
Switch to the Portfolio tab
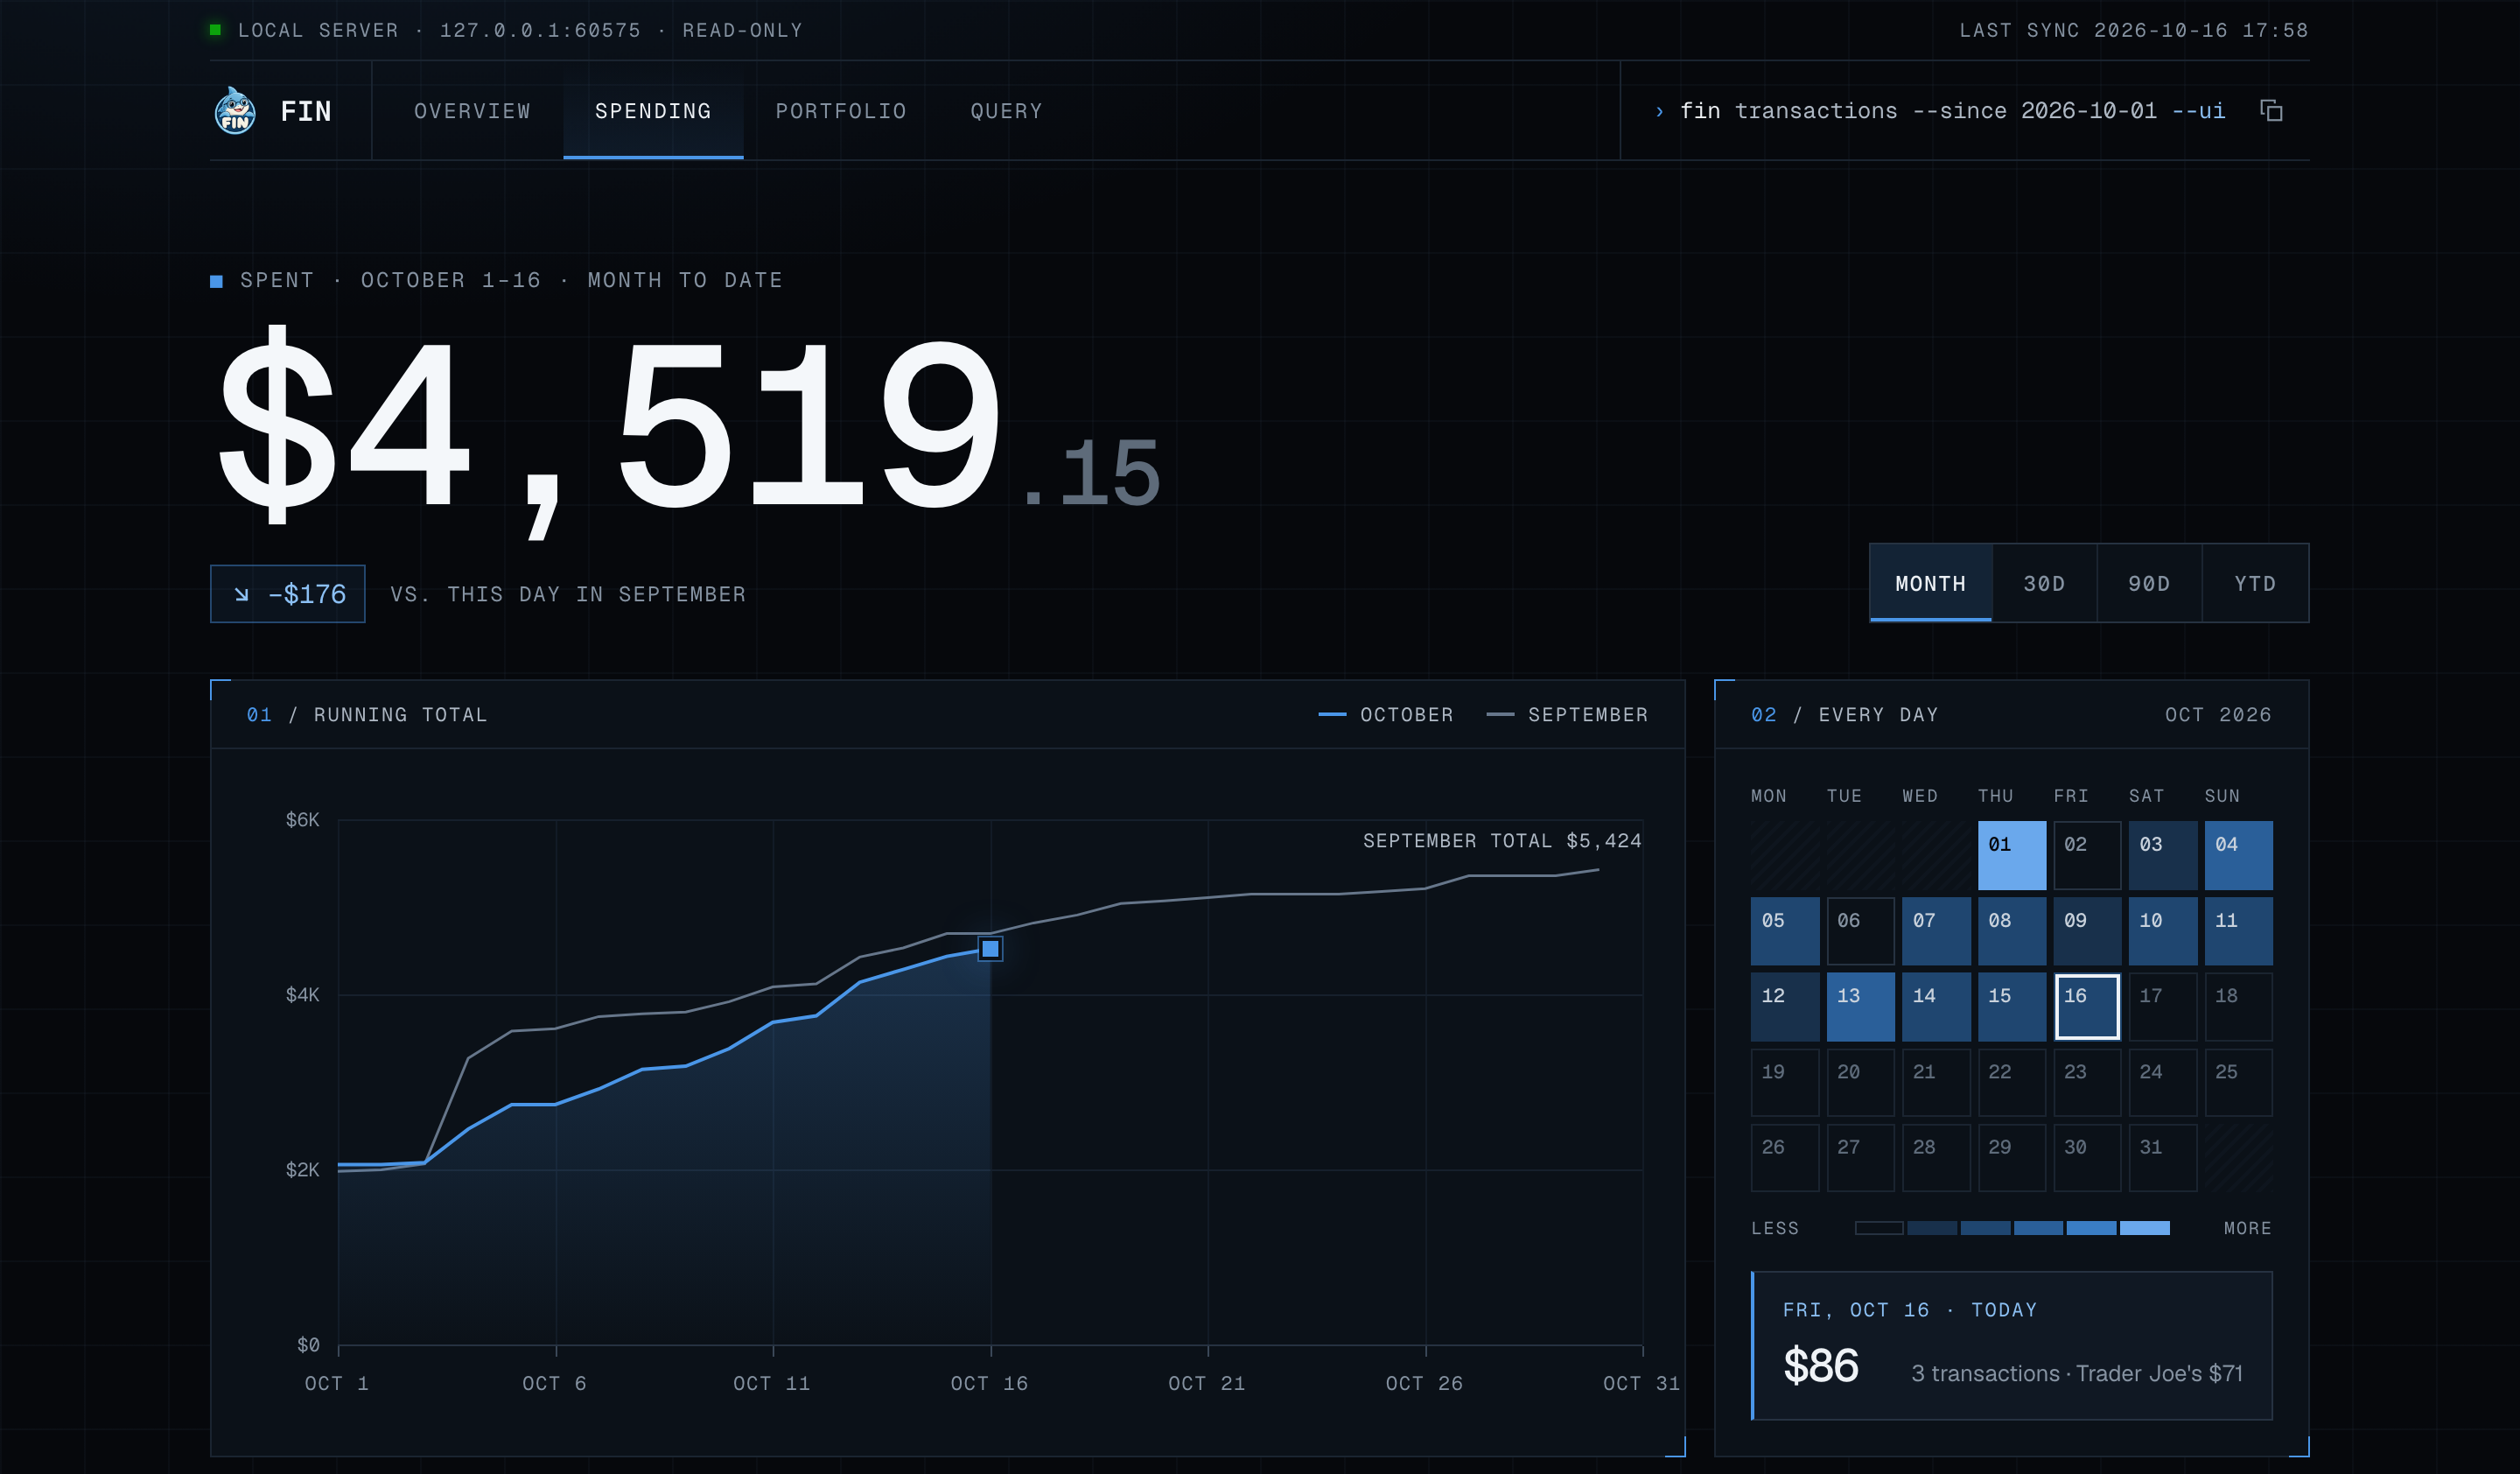[841, 111]
